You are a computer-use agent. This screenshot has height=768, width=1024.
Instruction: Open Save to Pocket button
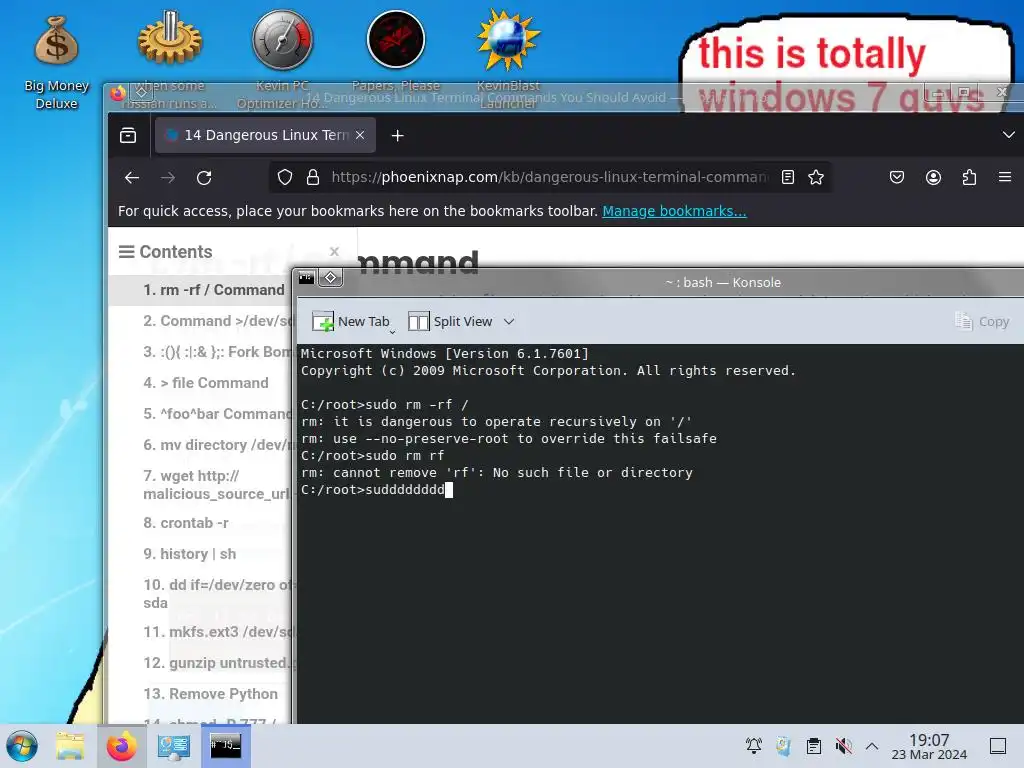tap(897, 177)
